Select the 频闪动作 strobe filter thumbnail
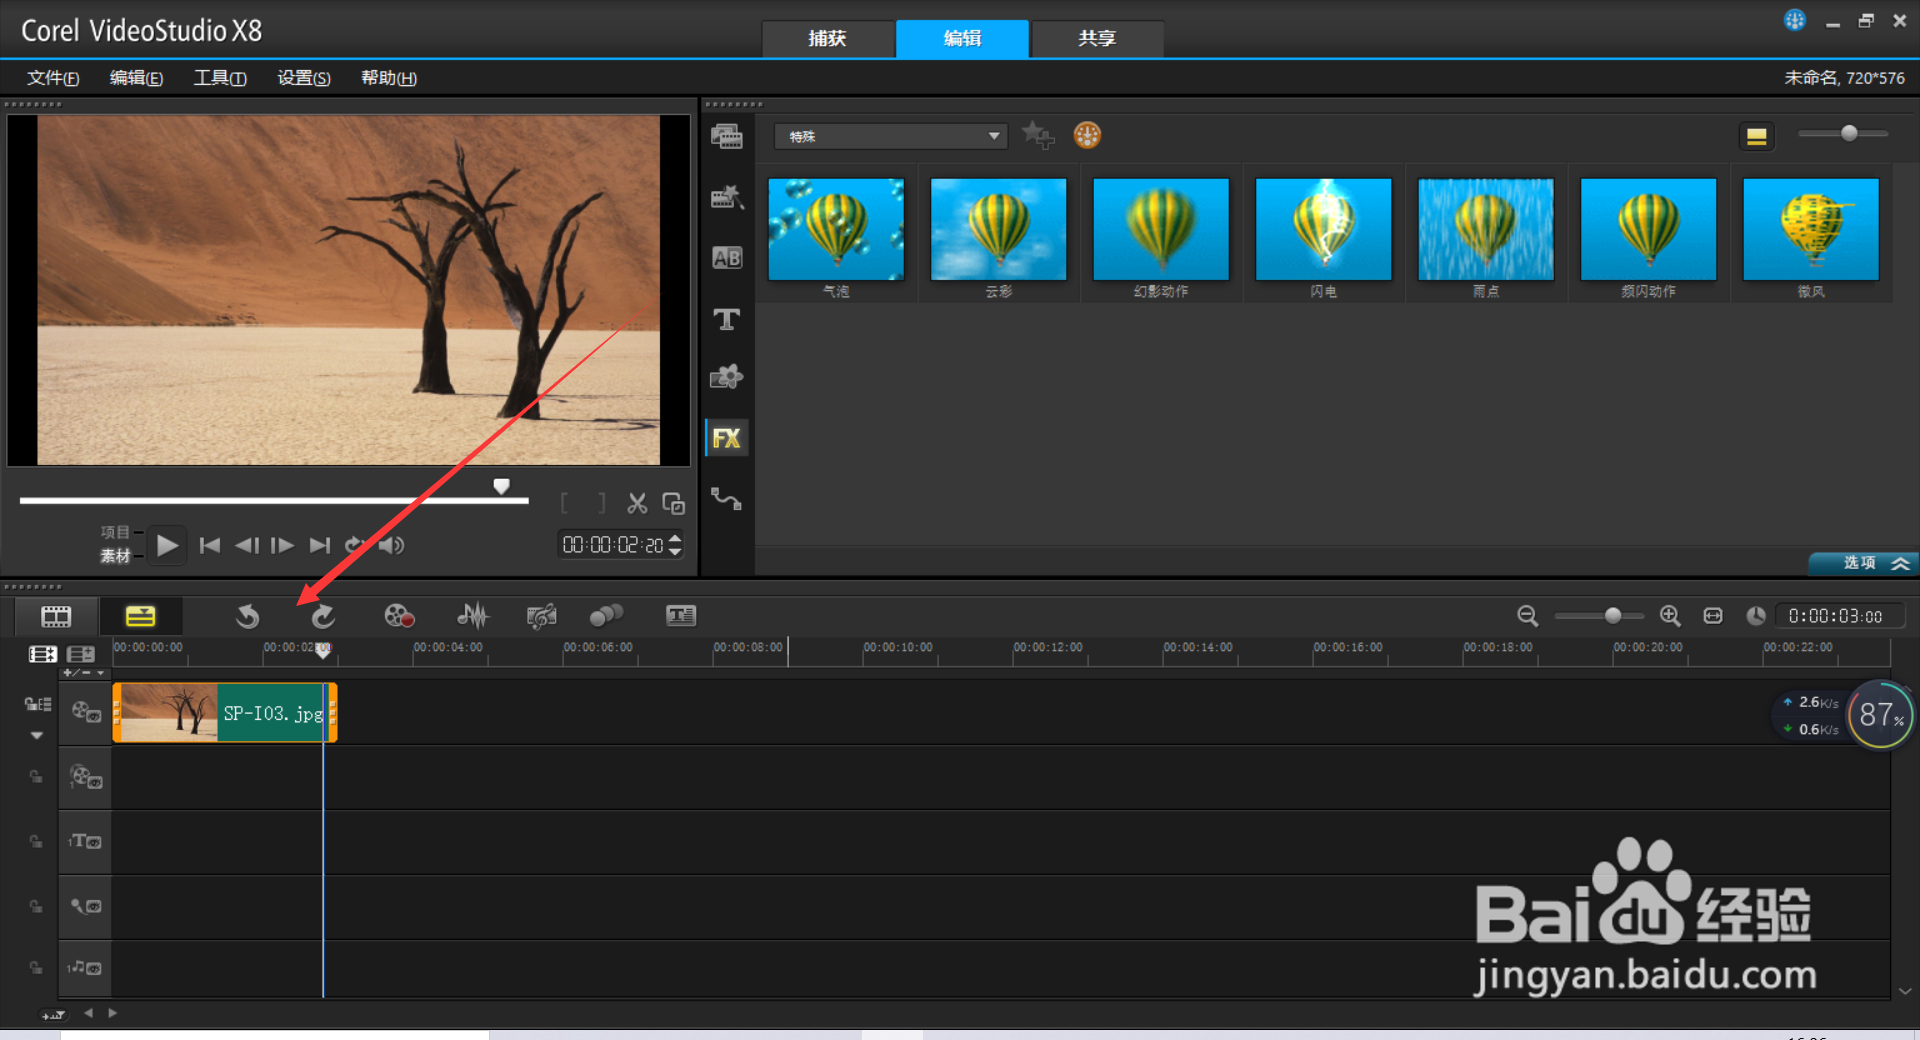The width and height of the screenshot is (1920, 1040). tap(1648, 229)
